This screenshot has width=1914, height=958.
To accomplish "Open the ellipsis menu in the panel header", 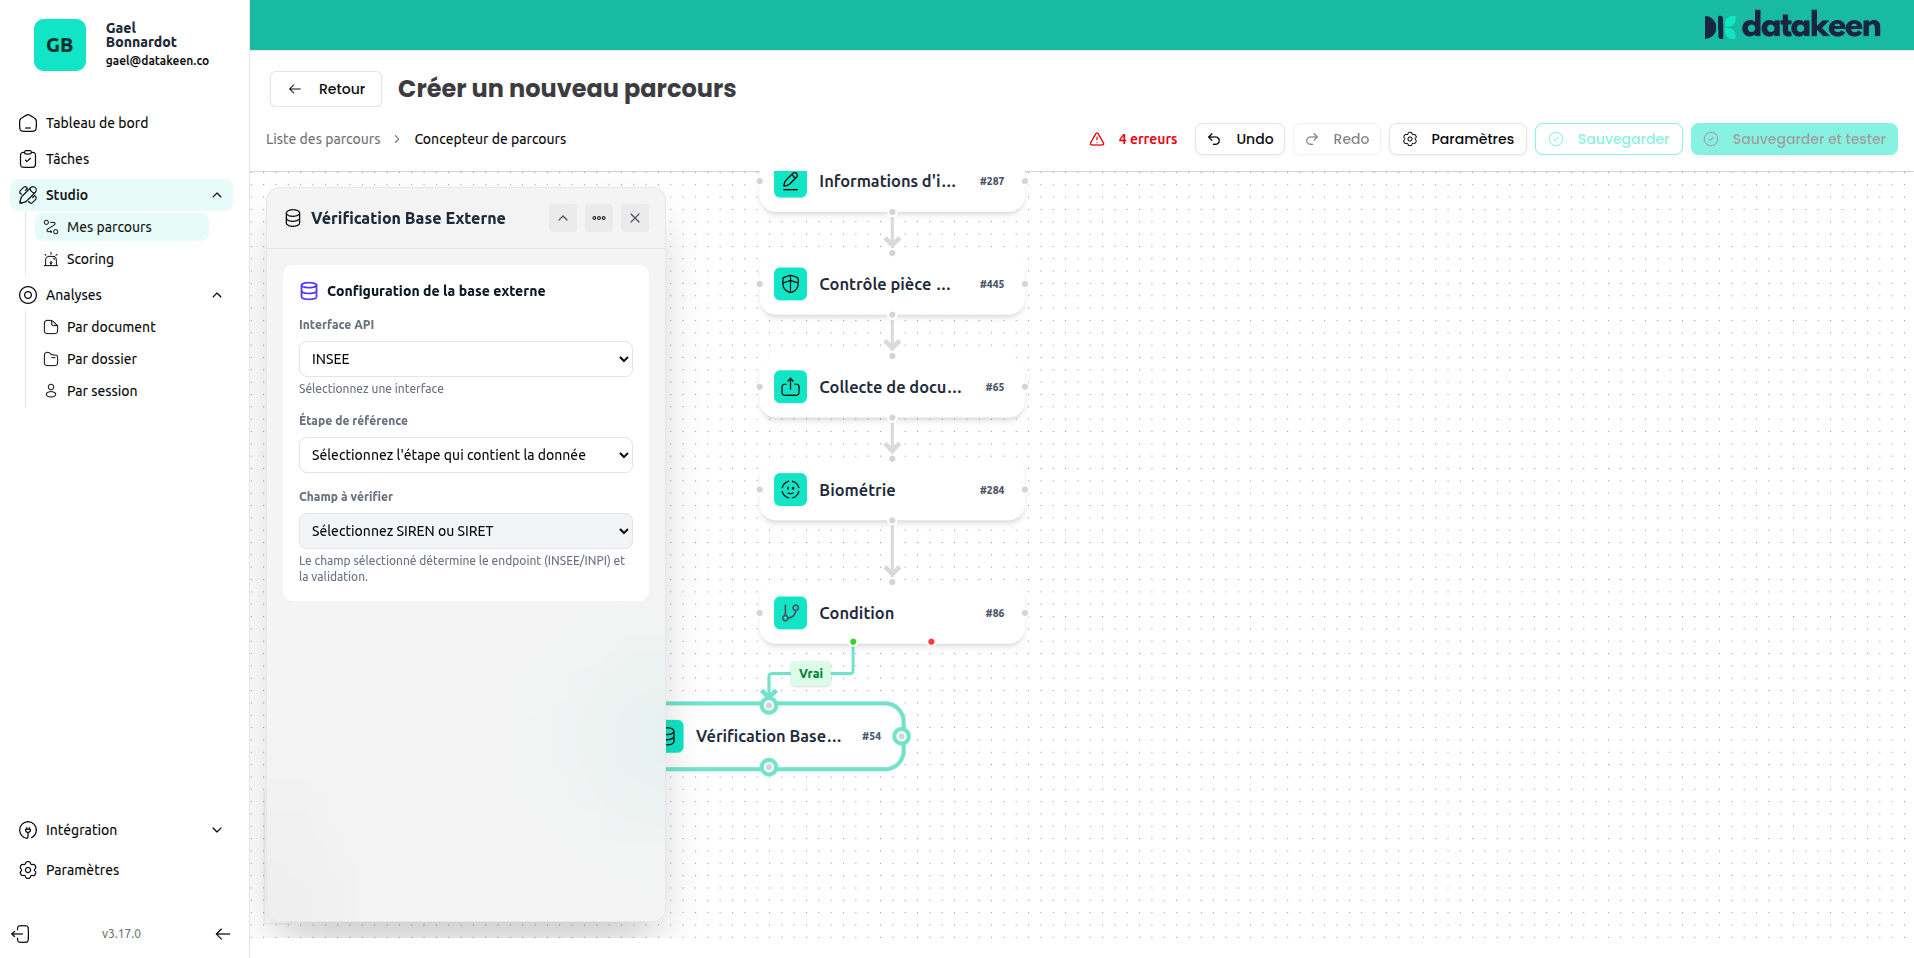I will tap(598, 217).
